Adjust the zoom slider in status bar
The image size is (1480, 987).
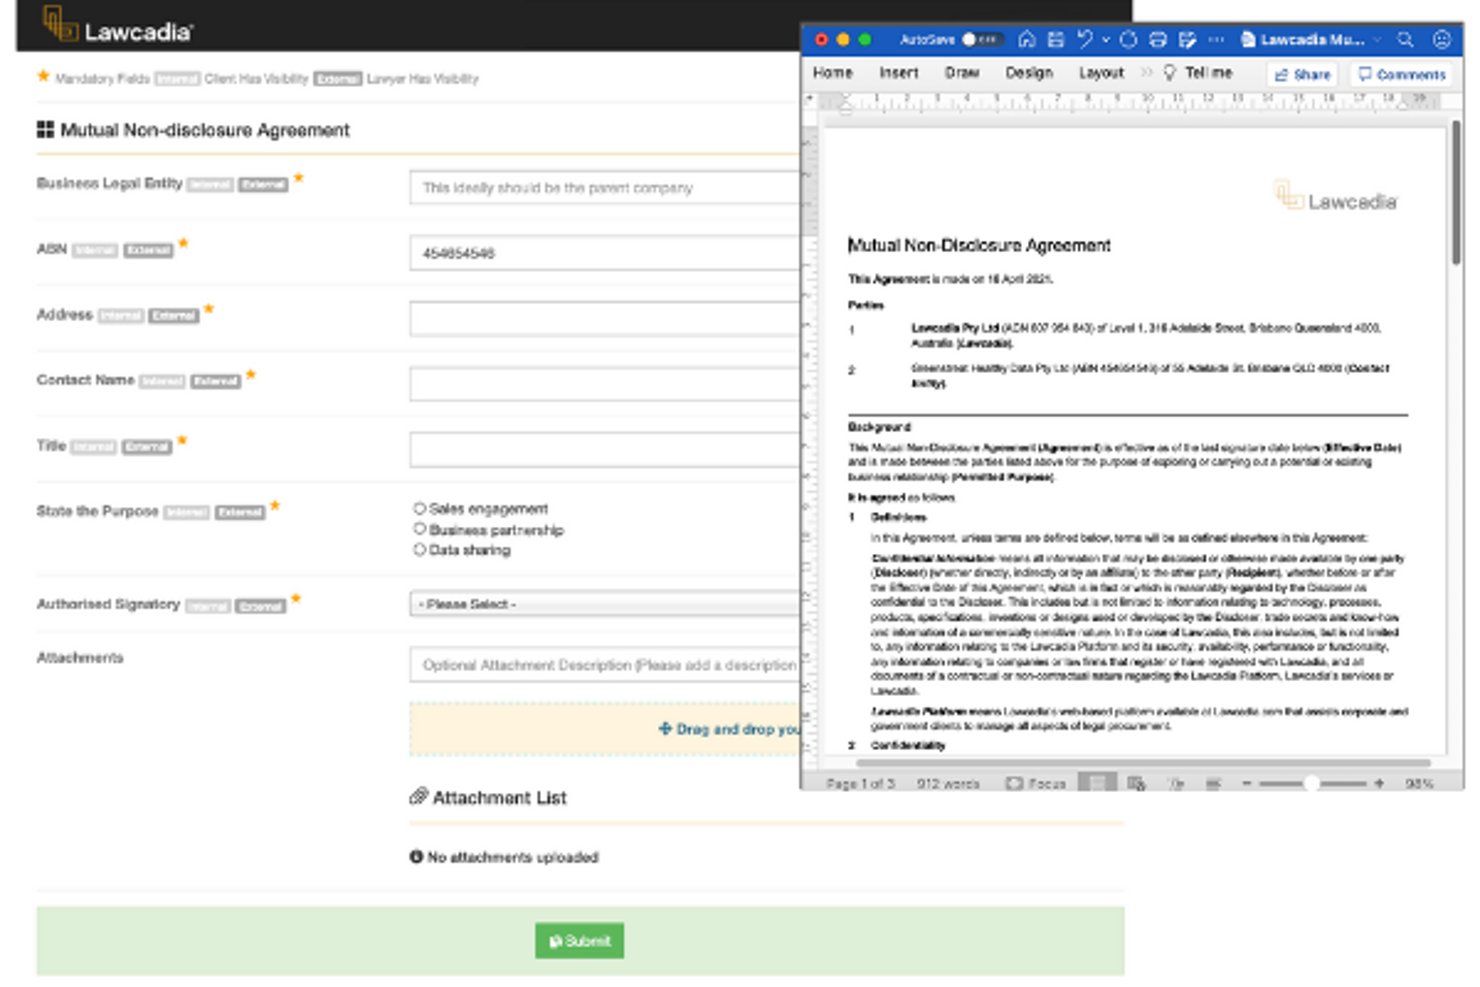point(1311,783)
